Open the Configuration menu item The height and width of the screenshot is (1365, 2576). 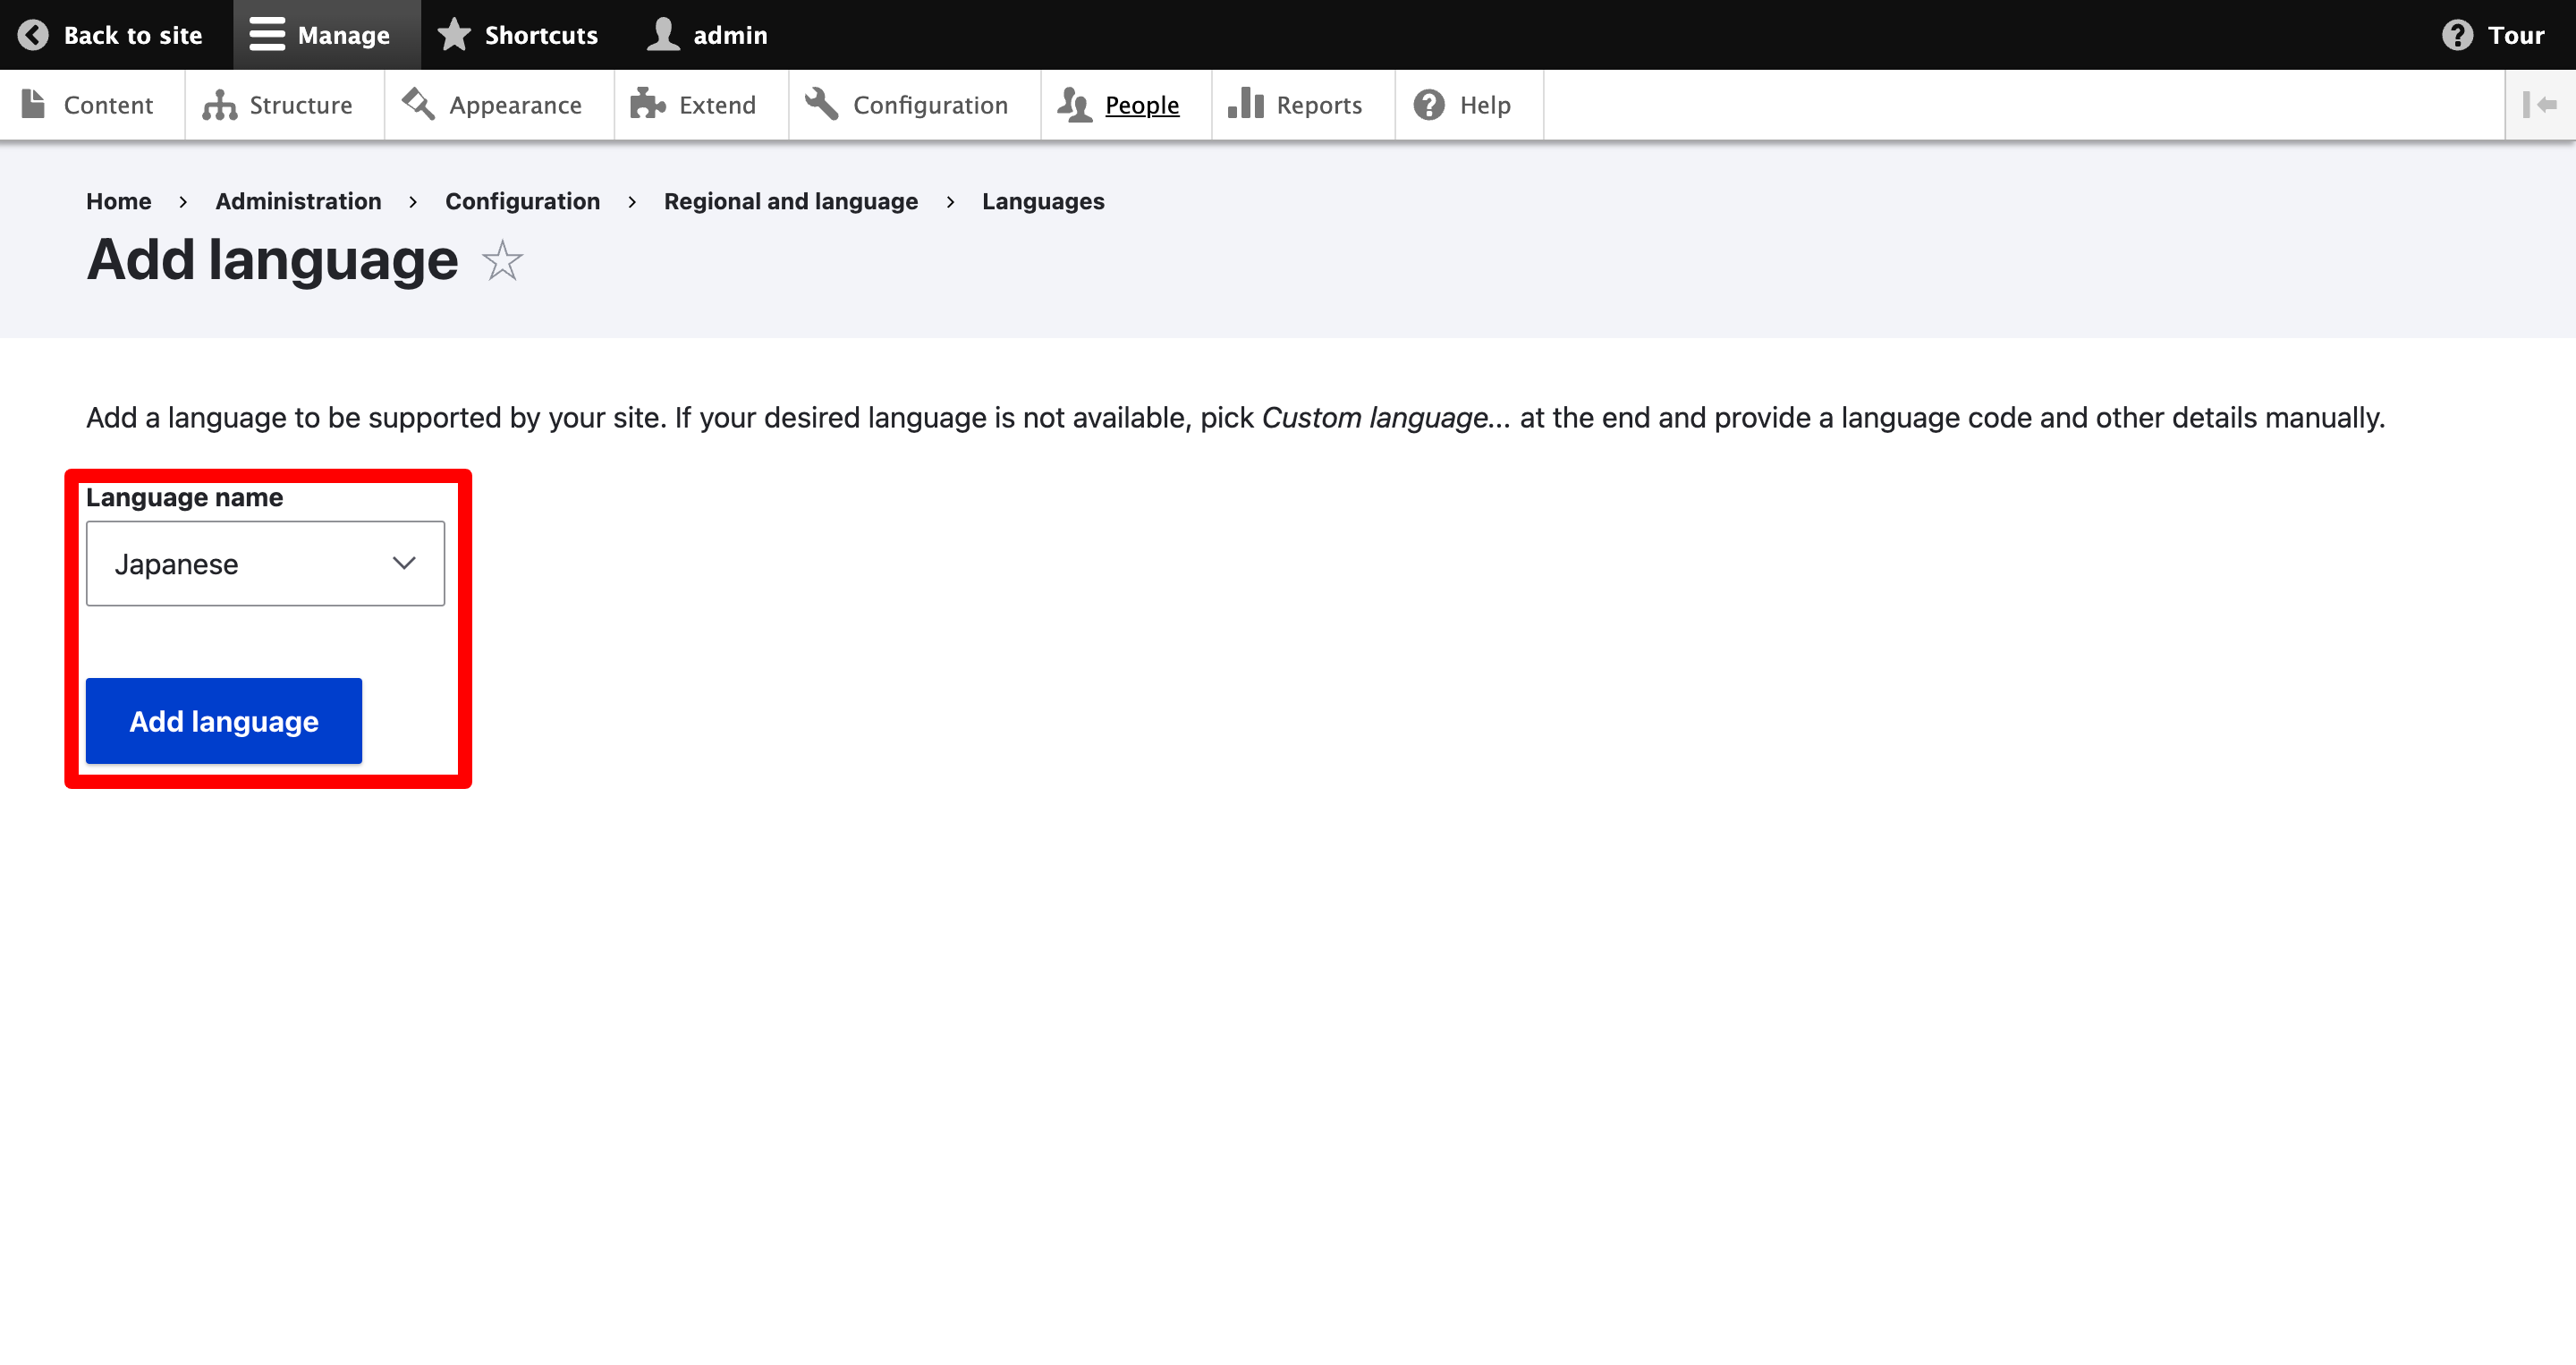[930, 105]
